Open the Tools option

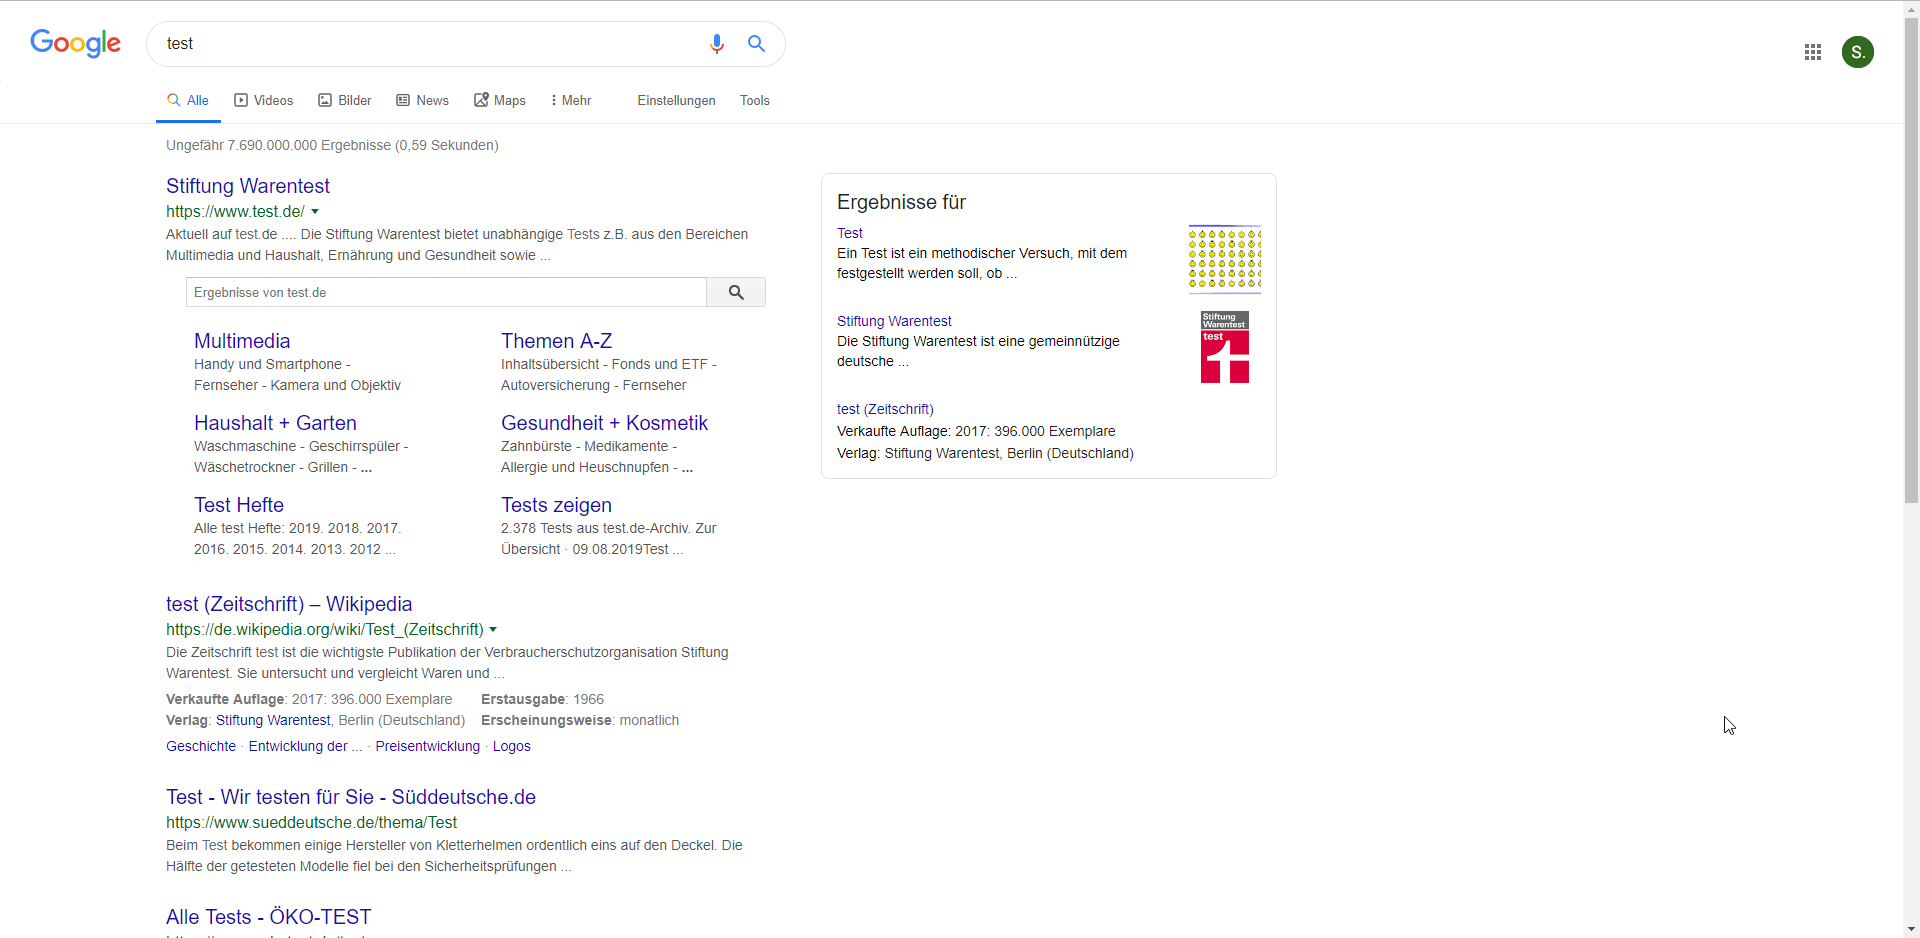pos(755,100)
